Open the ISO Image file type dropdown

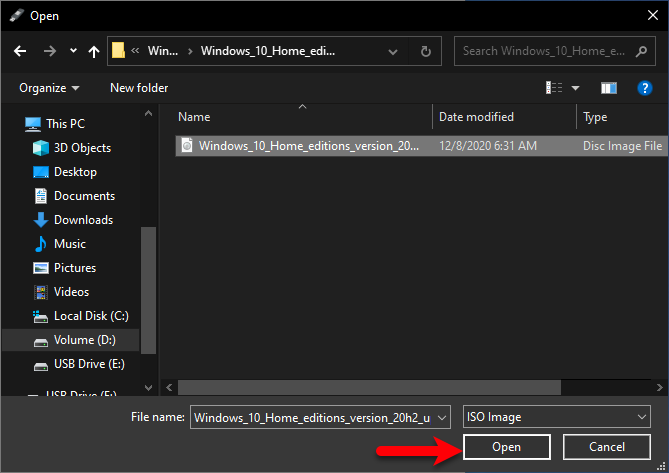click(x=556, y=417)
